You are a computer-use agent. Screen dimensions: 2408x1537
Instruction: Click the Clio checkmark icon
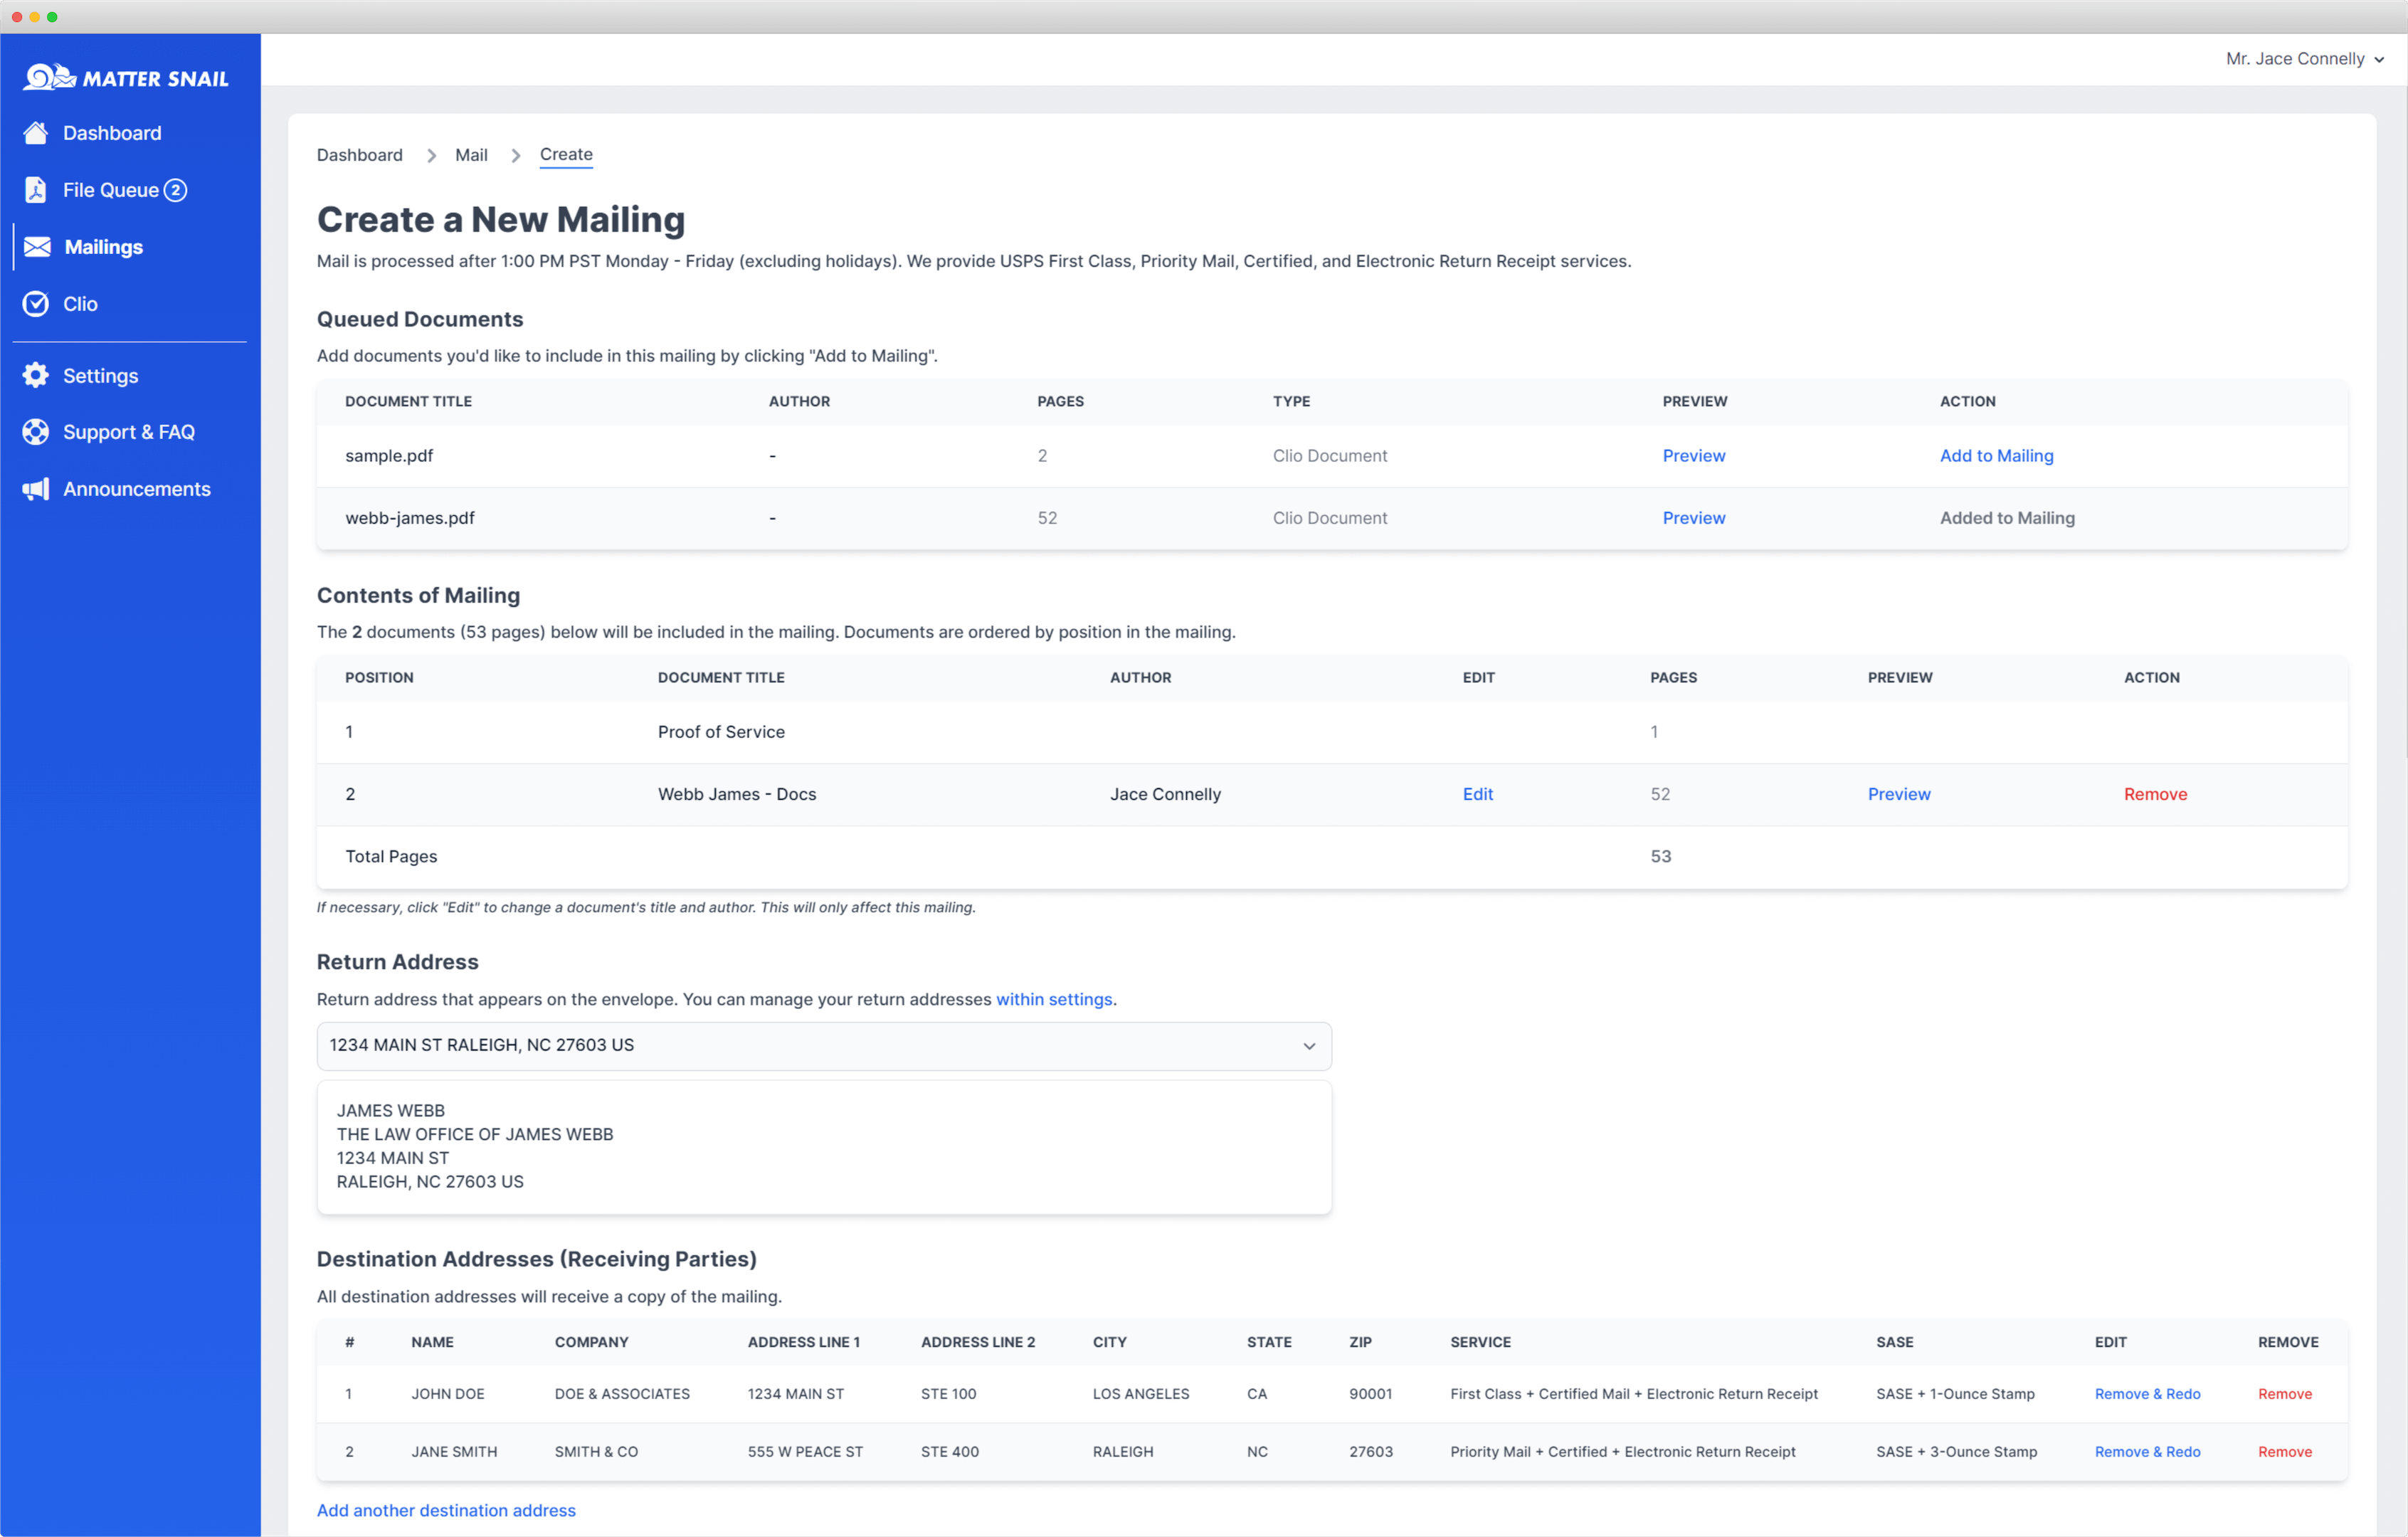coord(36,304)
